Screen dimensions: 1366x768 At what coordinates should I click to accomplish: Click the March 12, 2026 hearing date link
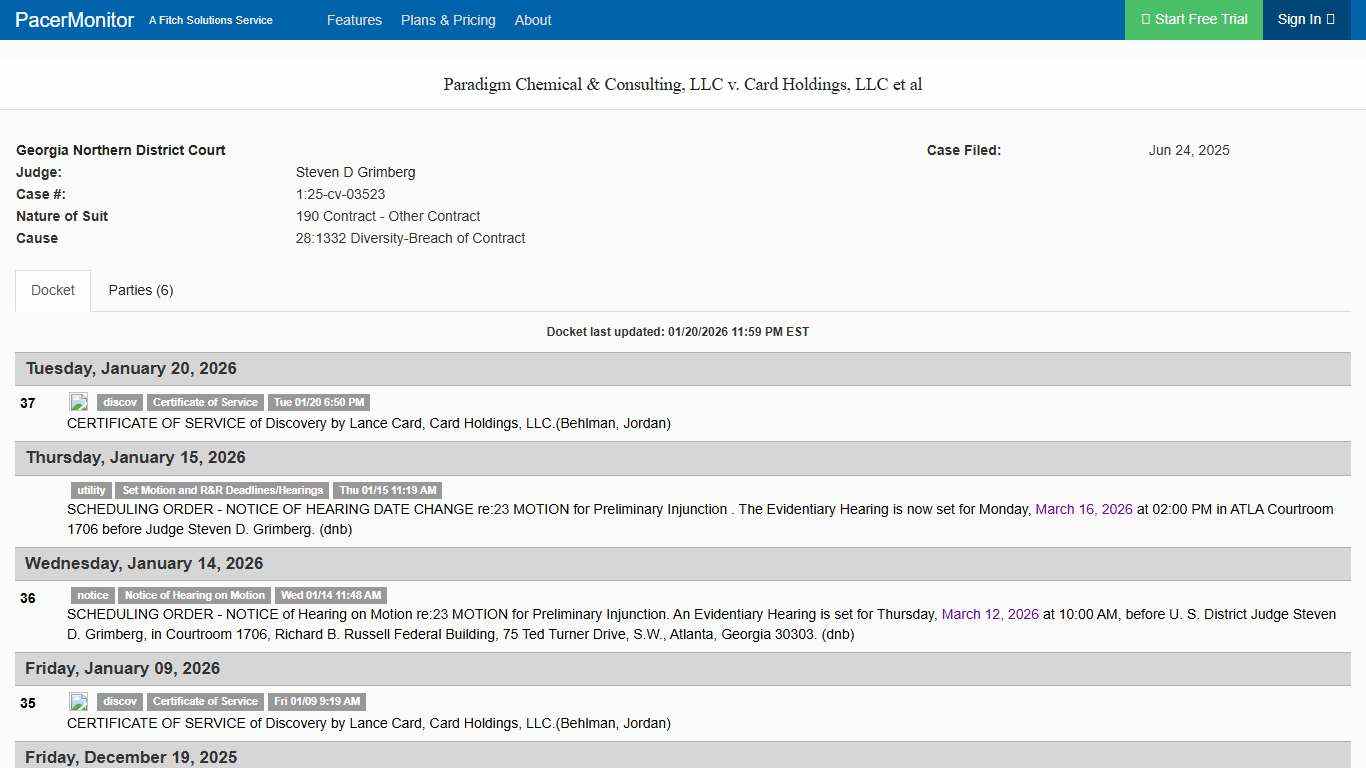click(990, 614)
